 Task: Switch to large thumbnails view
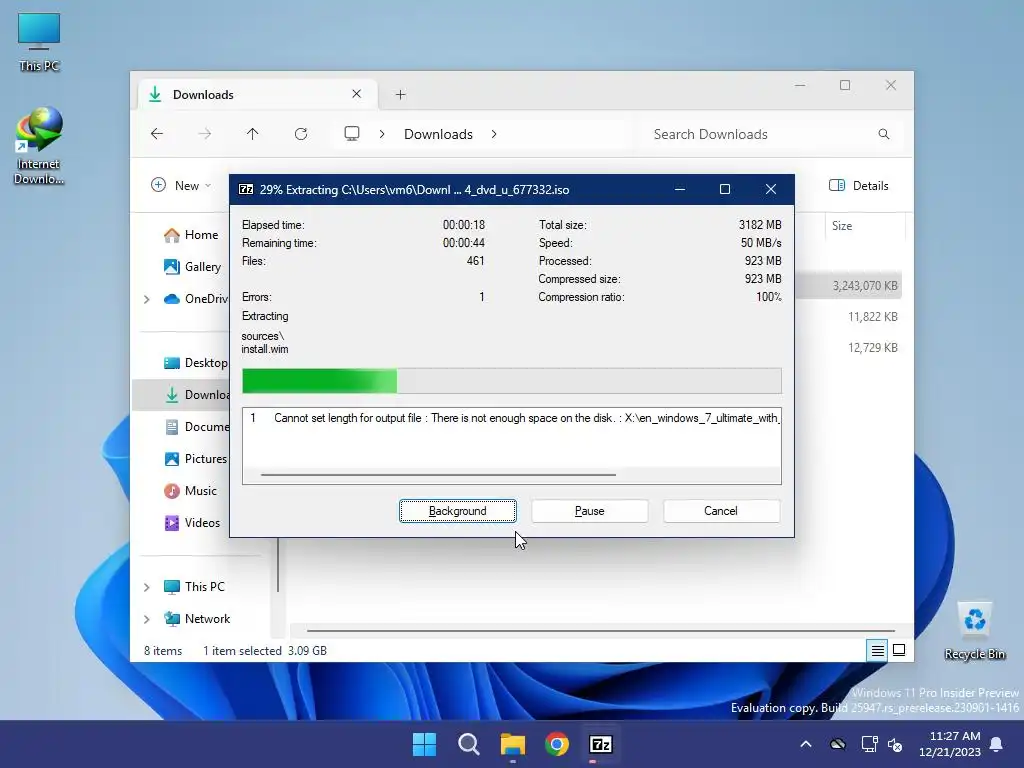point(899,650)
